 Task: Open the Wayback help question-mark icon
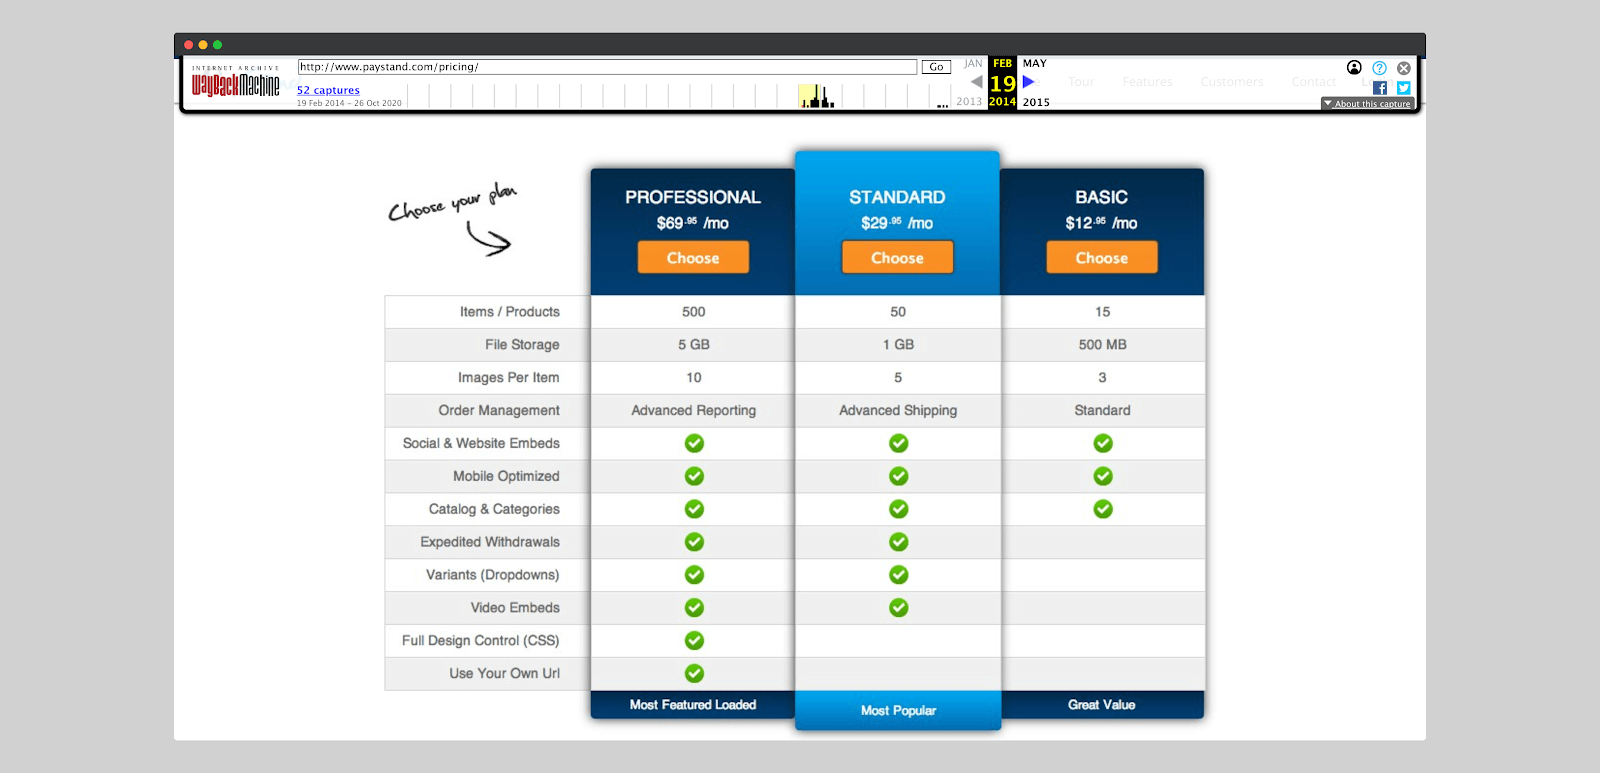tap(1379, 68)
